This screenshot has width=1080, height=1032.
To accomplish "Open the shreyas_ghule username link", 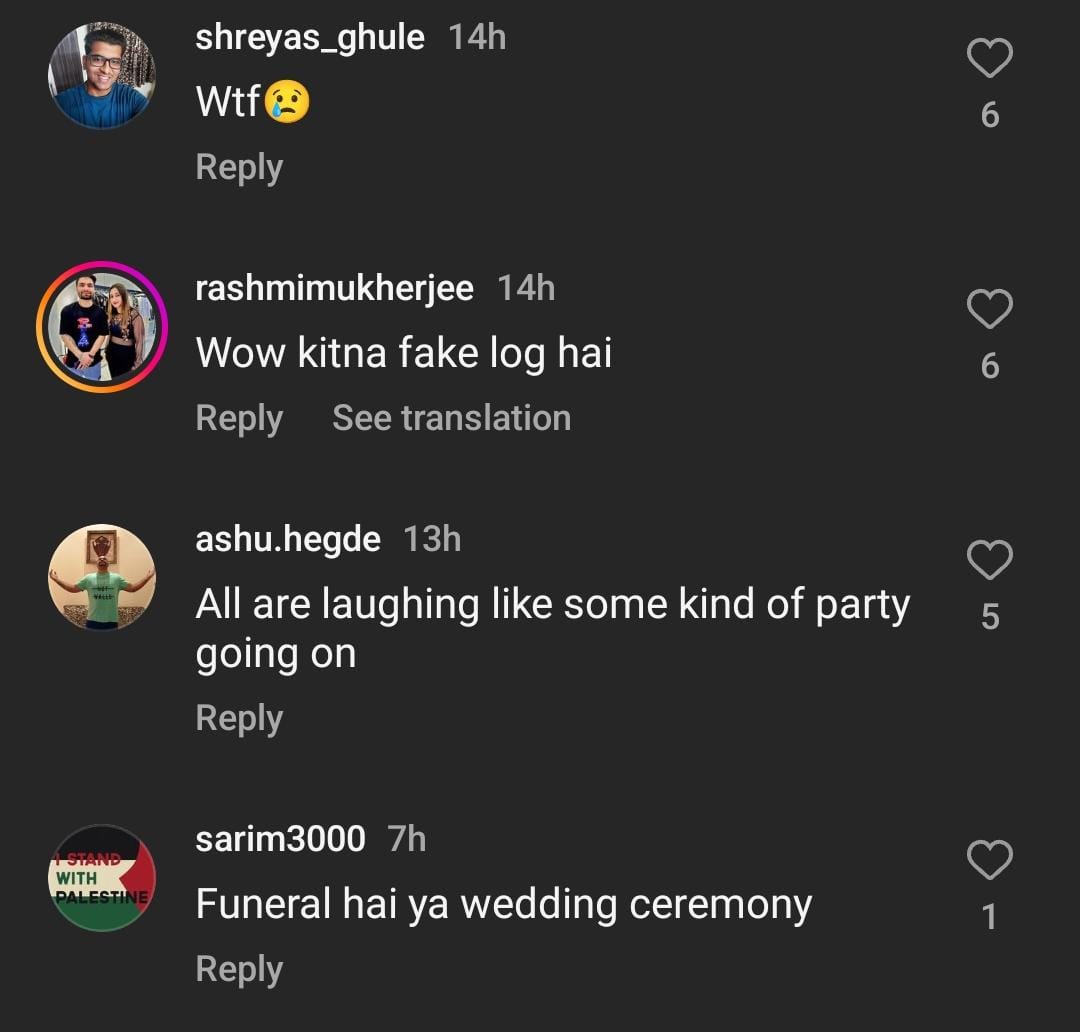I will 310,38.
